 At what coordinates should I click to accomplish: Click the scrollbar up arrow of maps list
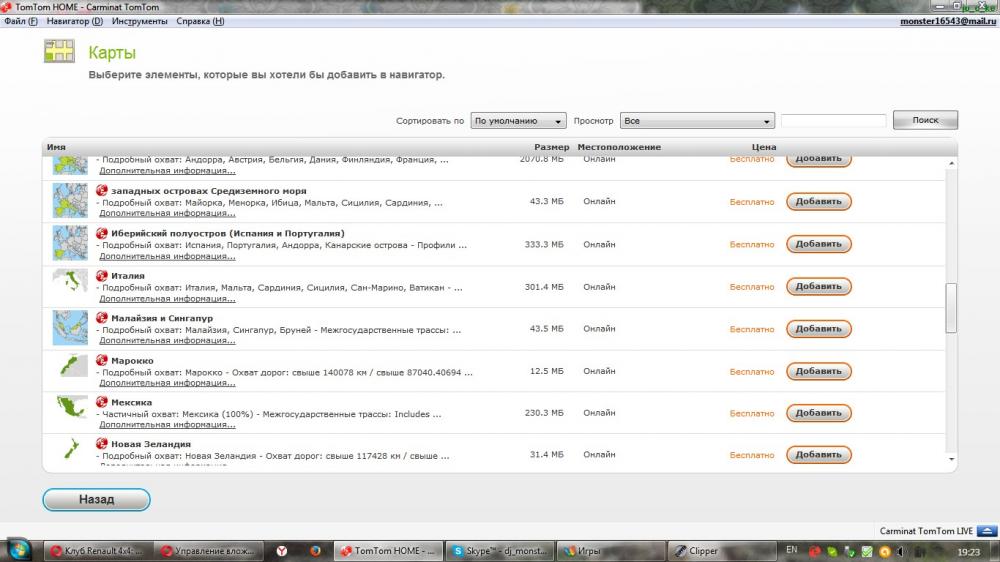pos(952,163)
